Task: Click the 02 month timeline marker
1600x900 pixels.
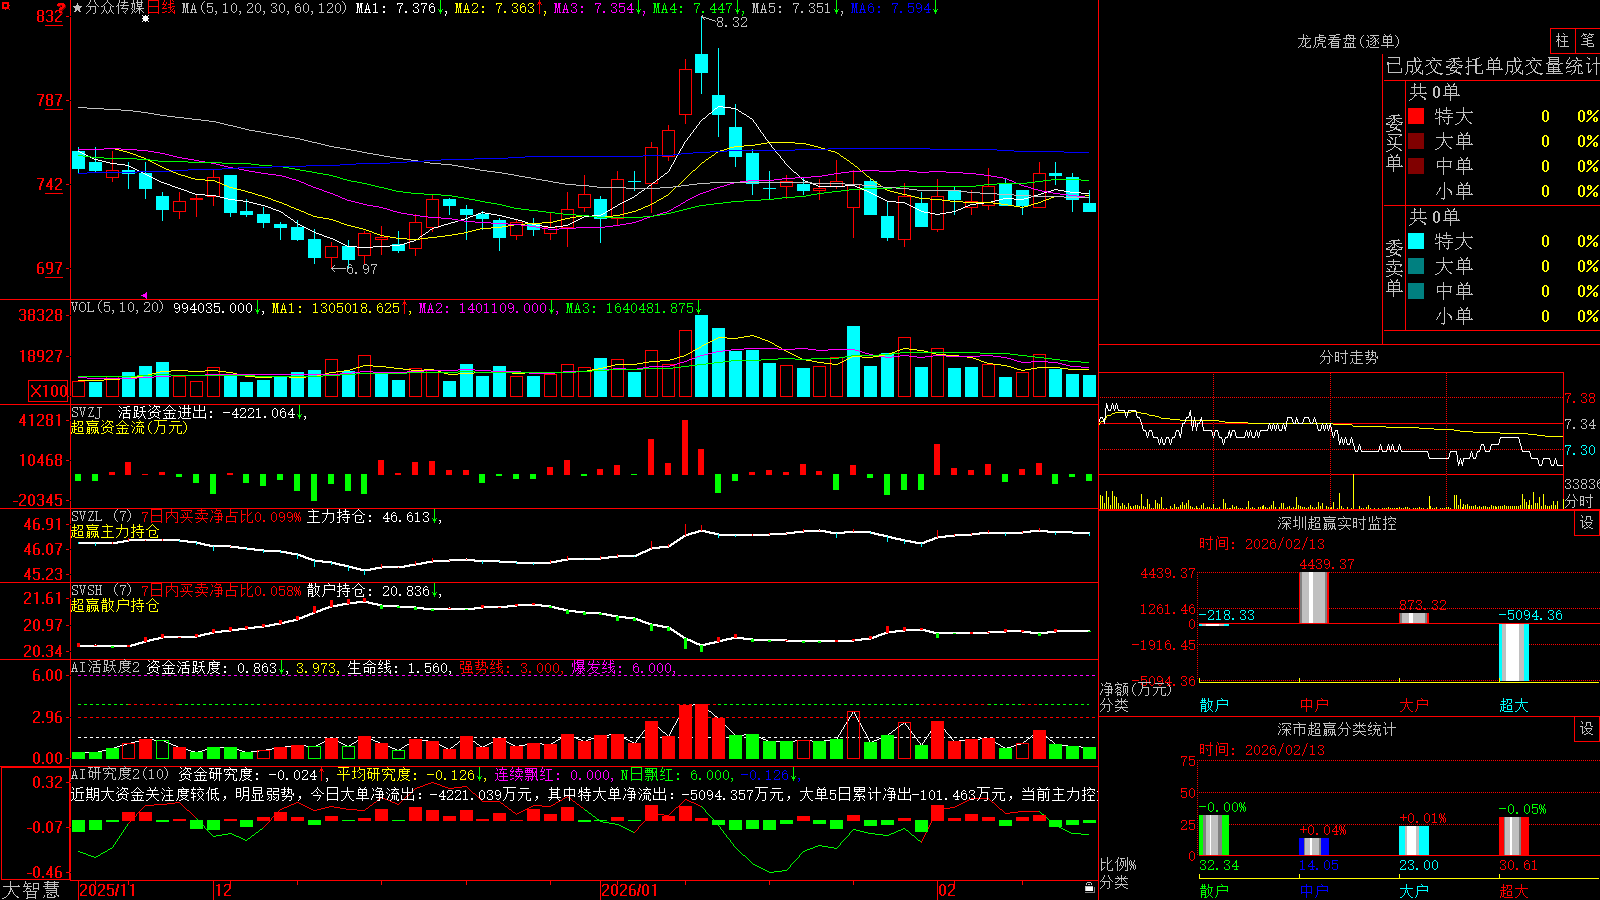Action: 947,890
